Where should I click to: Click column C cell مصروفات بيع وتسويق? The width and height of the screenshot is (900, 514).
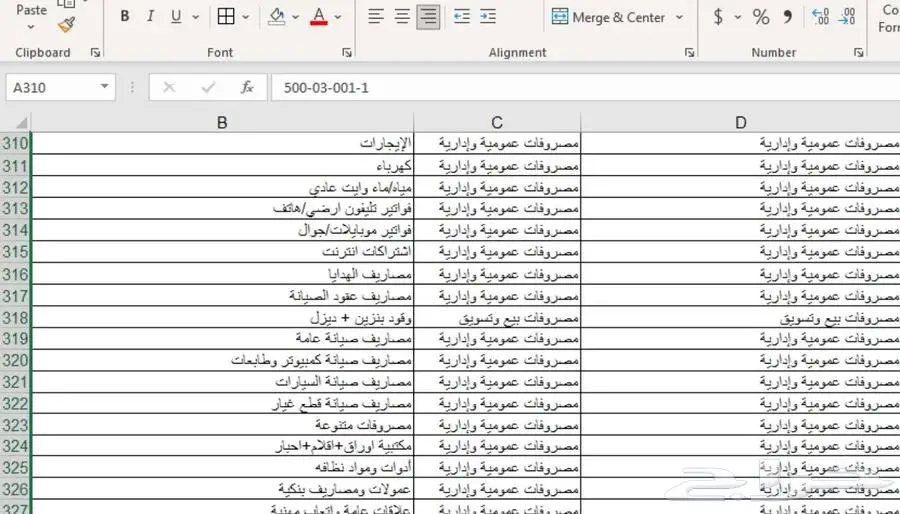coord(497,317)
